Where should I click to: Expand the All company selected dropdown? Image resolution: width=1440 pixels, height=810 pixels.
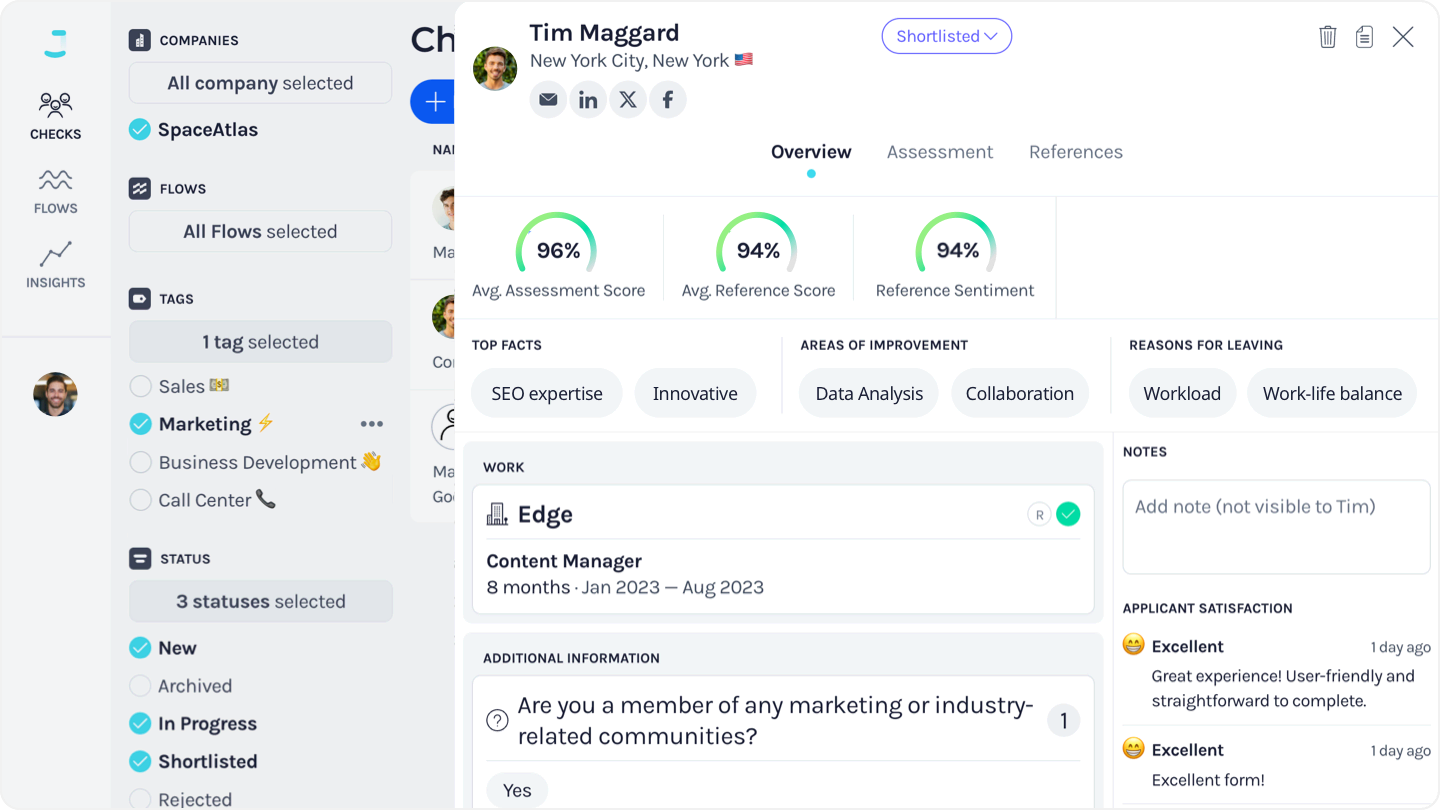(260, 83)
